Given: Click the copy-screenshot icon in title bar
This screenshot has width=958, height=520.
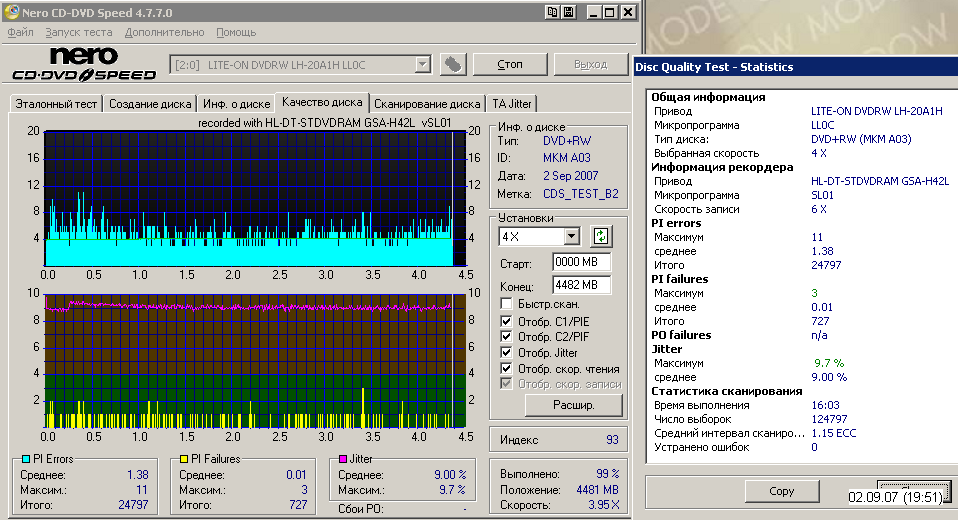Looking at the screenshot, I should (553, 12).
